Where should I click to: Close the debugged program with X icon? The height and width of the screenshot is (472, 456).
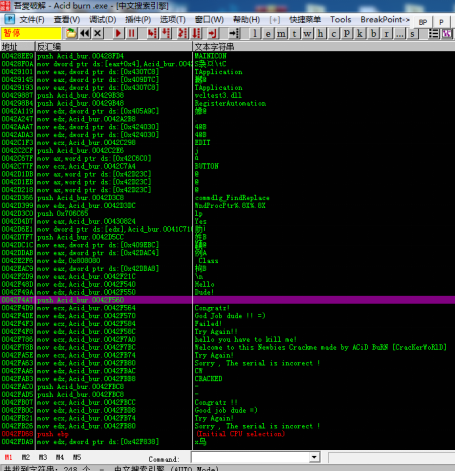97,33
